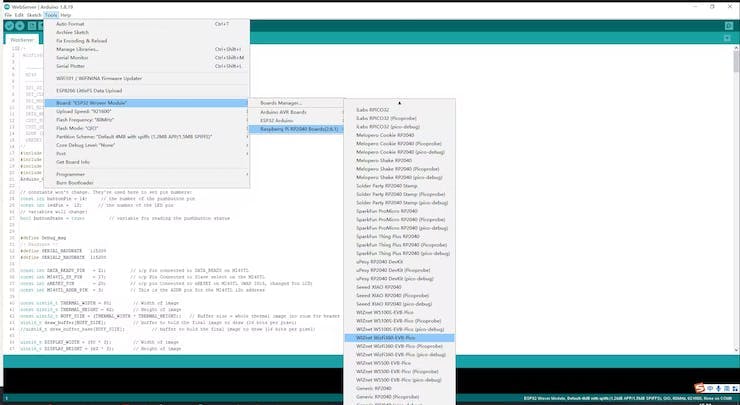The height and width of the screenshot is (405, 740).
Task: Click the Verify checkmark toolbar icon
Action: pyautogui.click(x=9, y=26)
